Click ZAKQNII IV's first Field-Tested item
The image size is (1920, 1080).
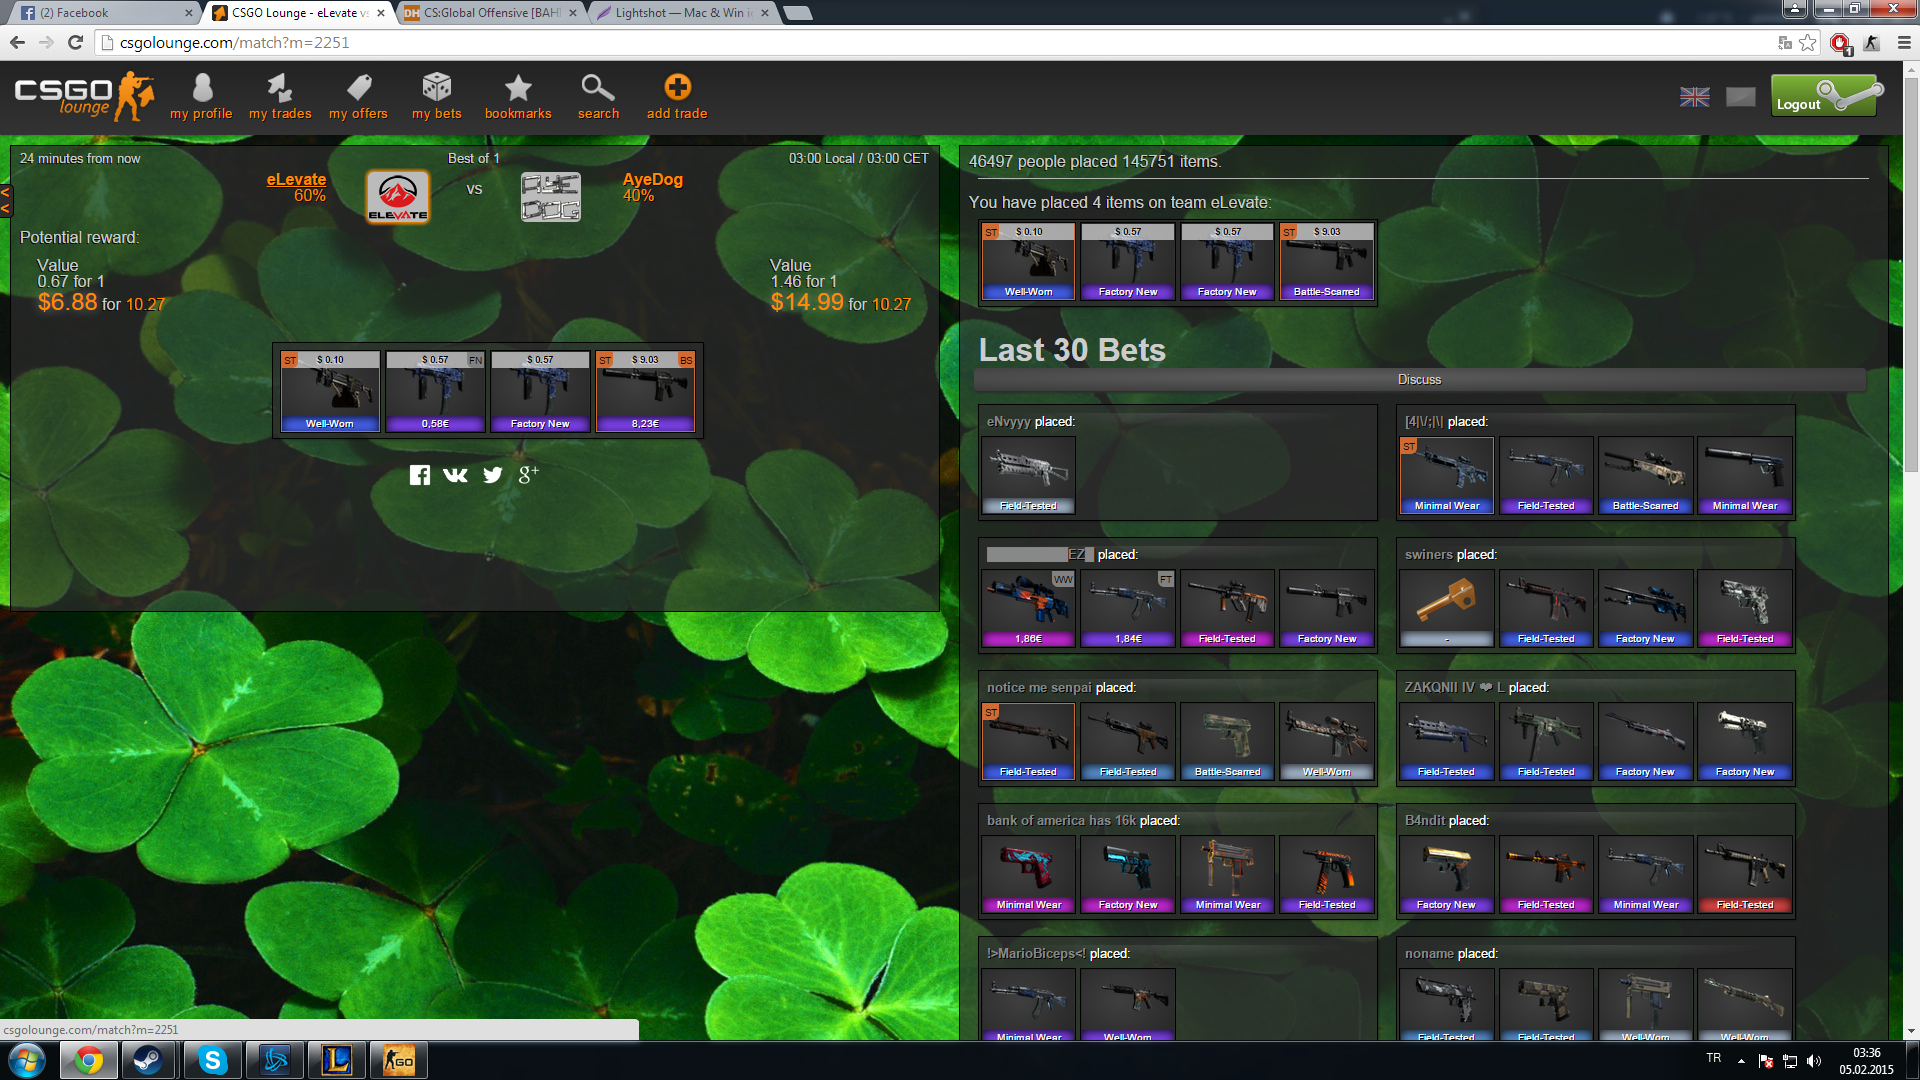point(1446,741)
